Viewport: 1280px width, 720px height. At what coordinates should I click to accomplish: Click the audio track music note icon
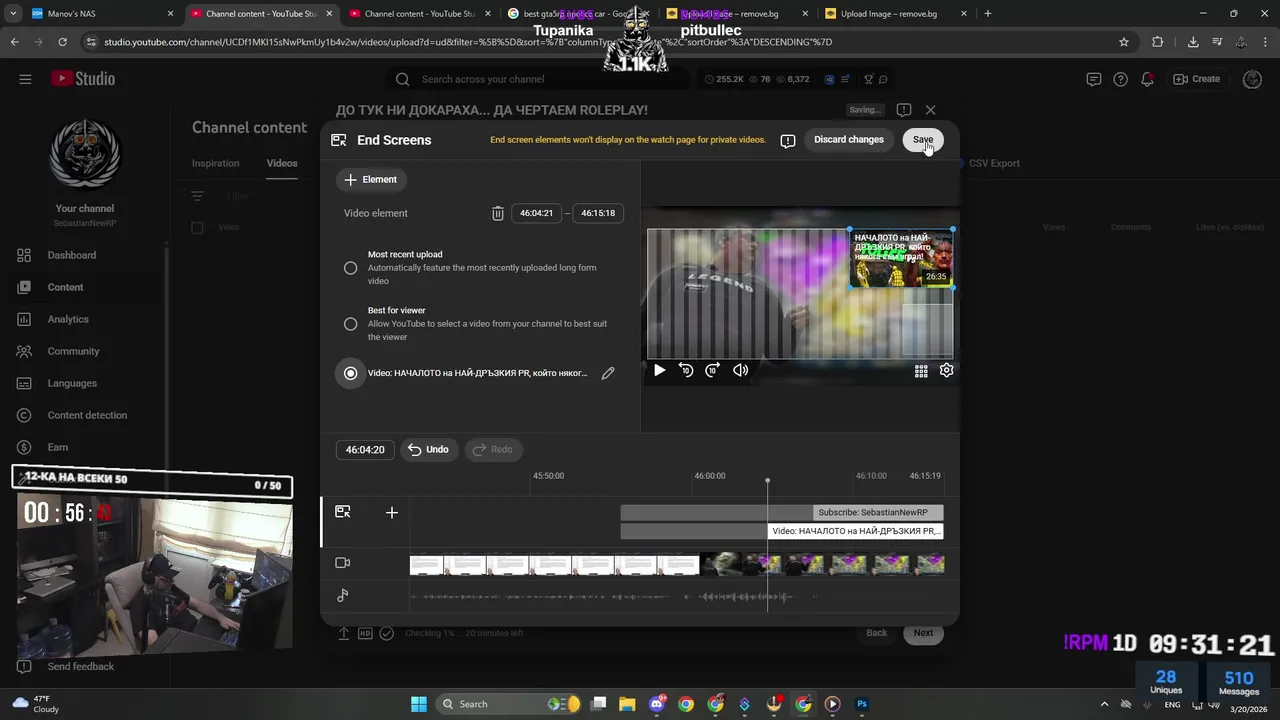[x=342, y=596]
